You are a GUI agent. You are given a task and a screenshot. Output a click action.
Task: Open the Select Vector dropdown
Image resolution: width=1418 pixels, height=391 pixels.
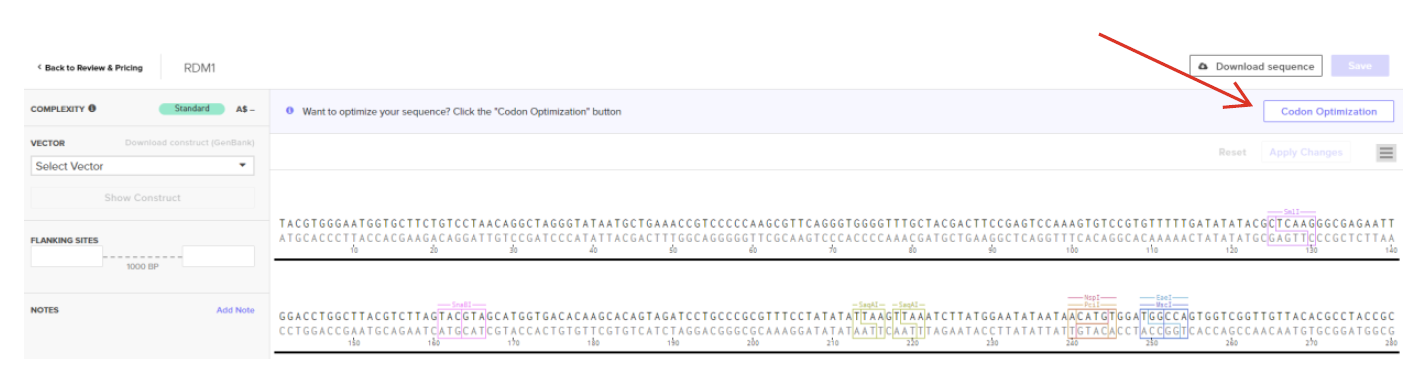[x=142, y=166]
